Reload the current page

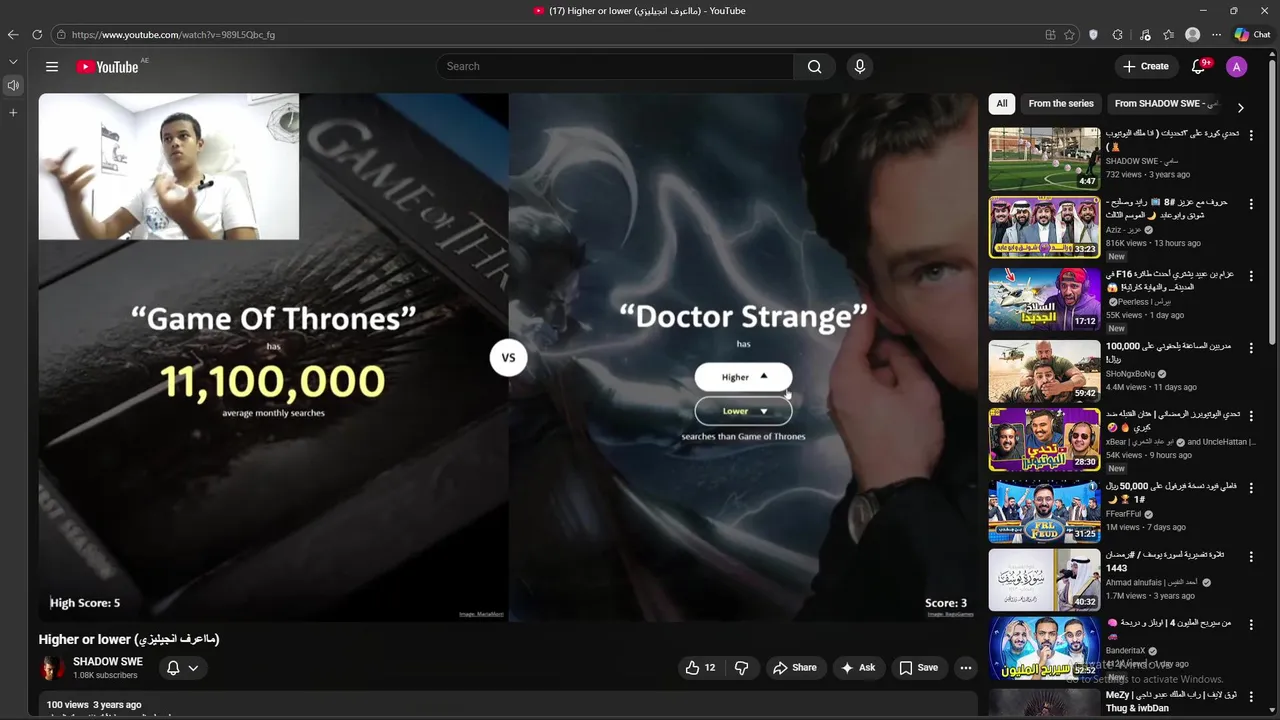pyautogui.click(x=37, y=34)
